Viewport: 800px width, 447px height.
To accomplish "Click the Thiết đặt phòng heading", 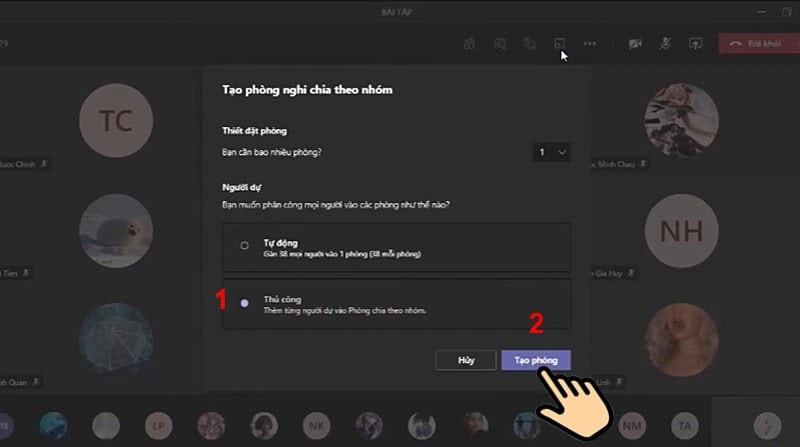I will click(x=255, y=131).
